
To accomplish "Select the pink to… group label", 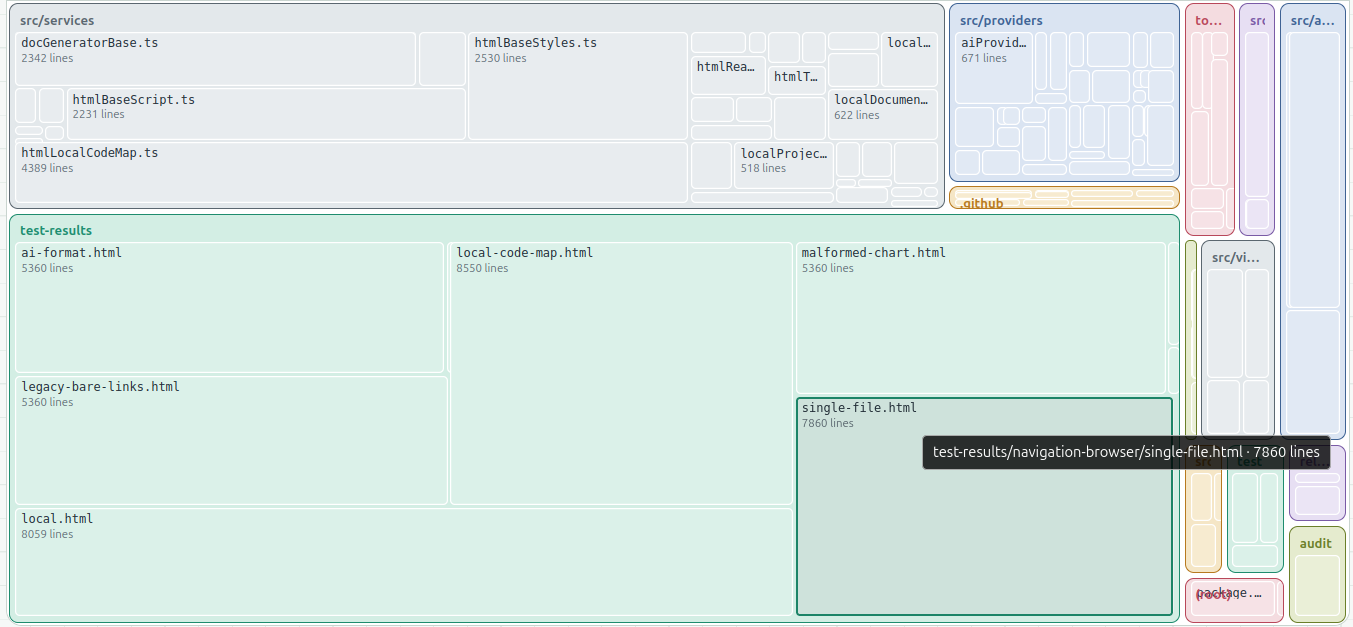I will pyautogui.click(x=1209, y=21).
